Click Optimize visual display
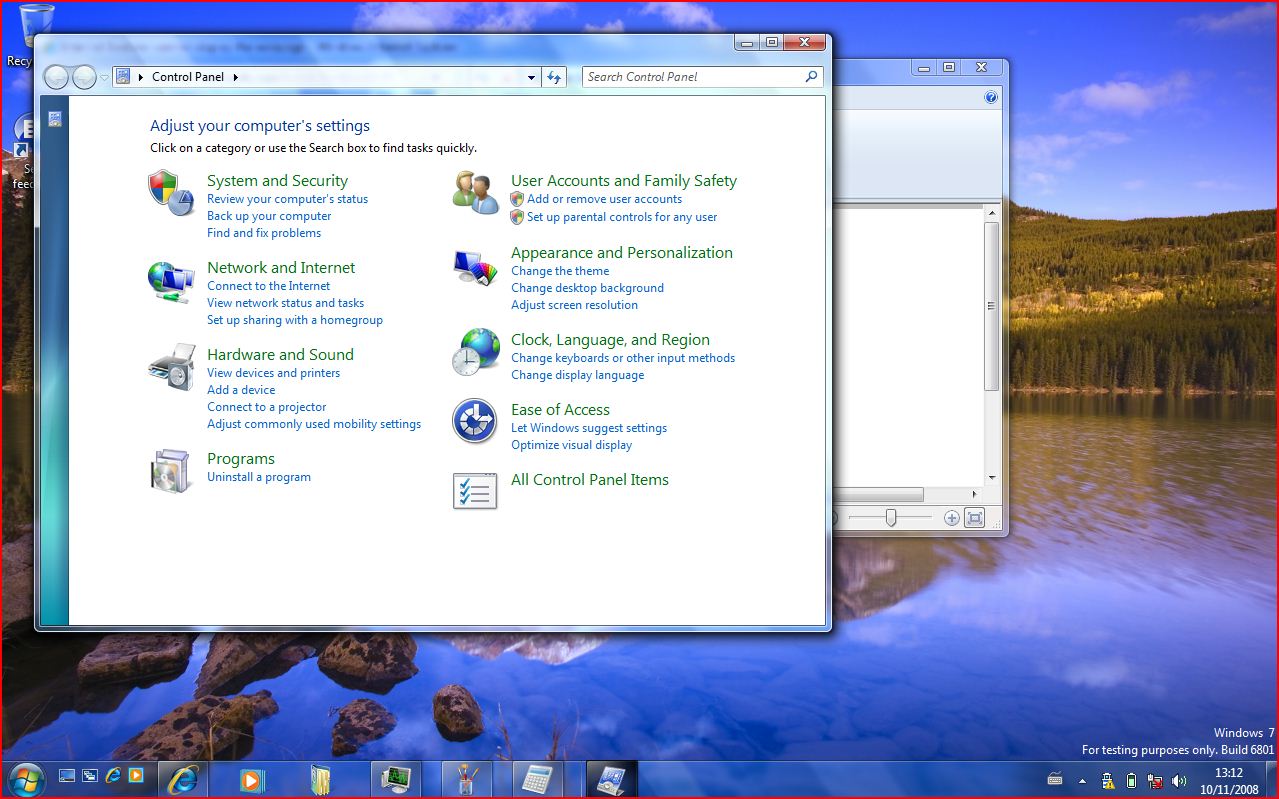The height and width of the screenshot is (799, 1279). 571,445
